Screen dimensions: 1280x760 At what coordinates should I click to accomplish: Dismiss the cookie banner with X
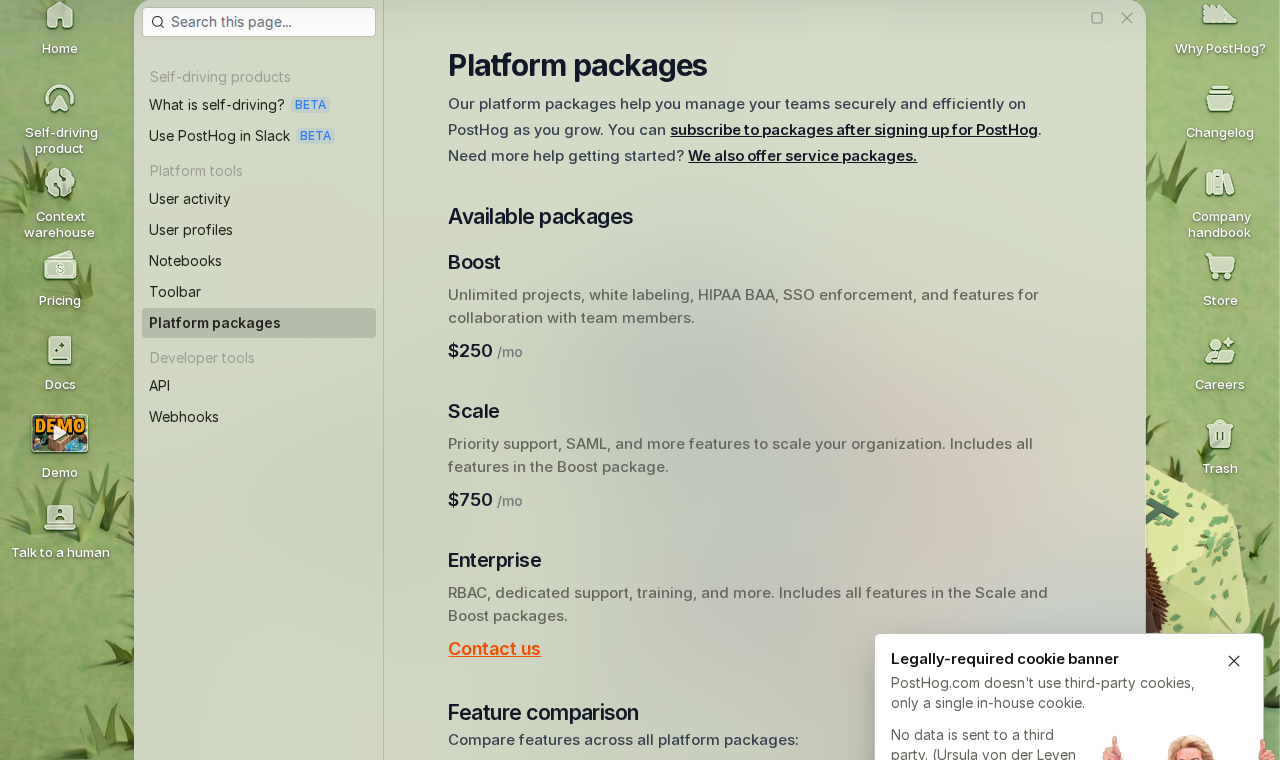(1234, 661)
